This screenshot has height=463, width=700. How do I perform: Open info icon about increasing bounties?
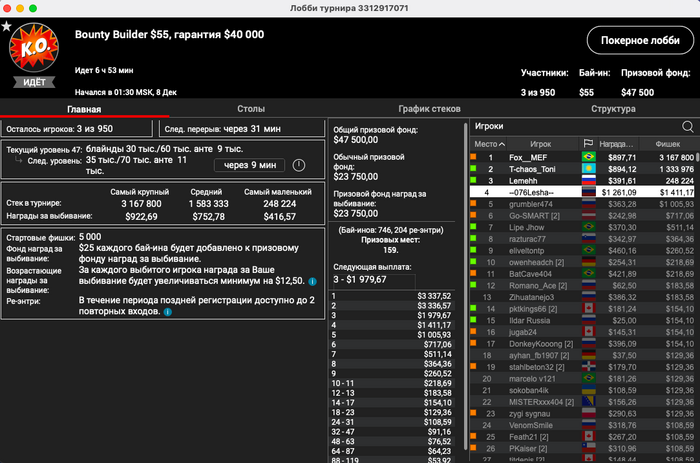(x=312, y=281)
